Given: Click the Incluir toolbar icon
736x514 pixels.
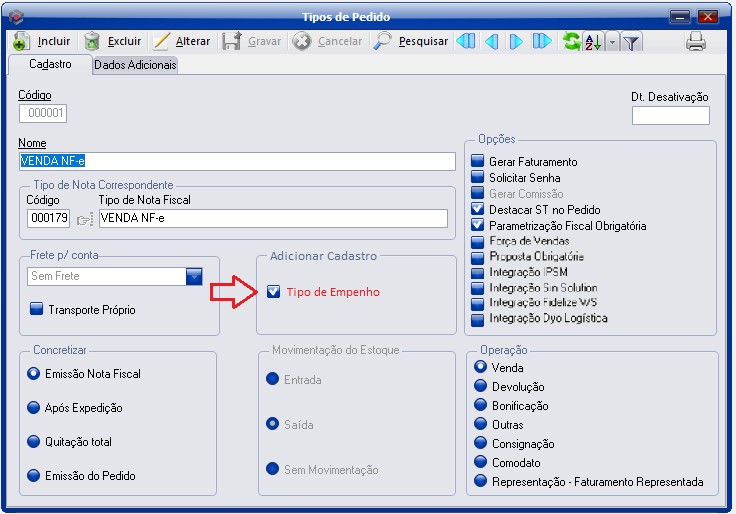Looking at the screenshot, I should click(x=22, y=41).
